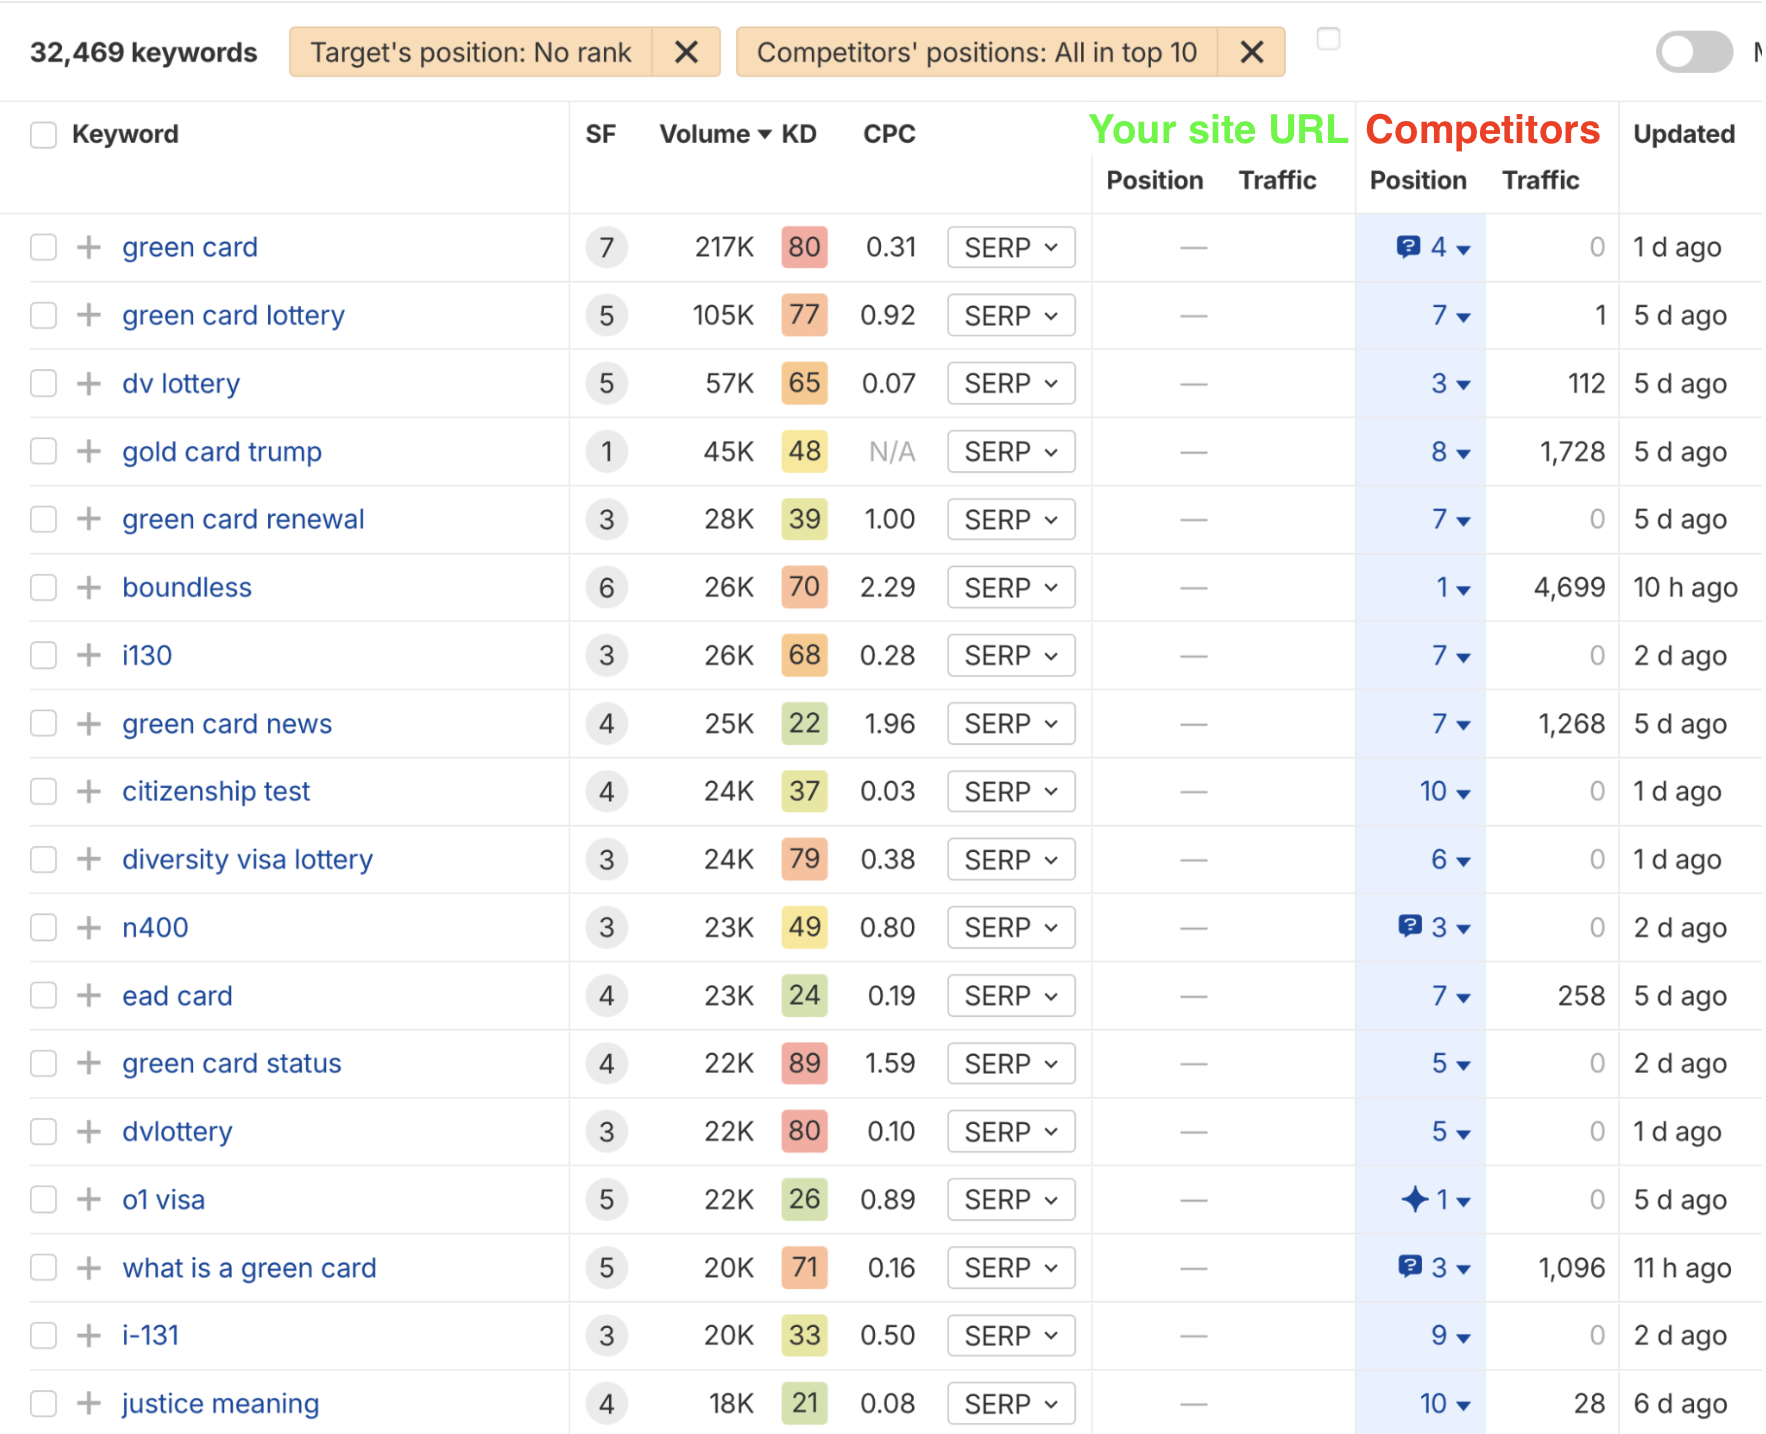Screen dimensions: 1766x1434
Task: Click the KD score 89 badge
Action: click(804, 1063)
